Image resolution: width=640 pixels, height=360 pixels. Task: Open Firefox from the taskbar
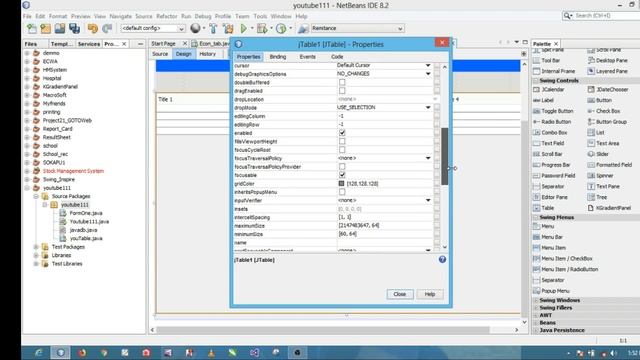coord(82,353)
